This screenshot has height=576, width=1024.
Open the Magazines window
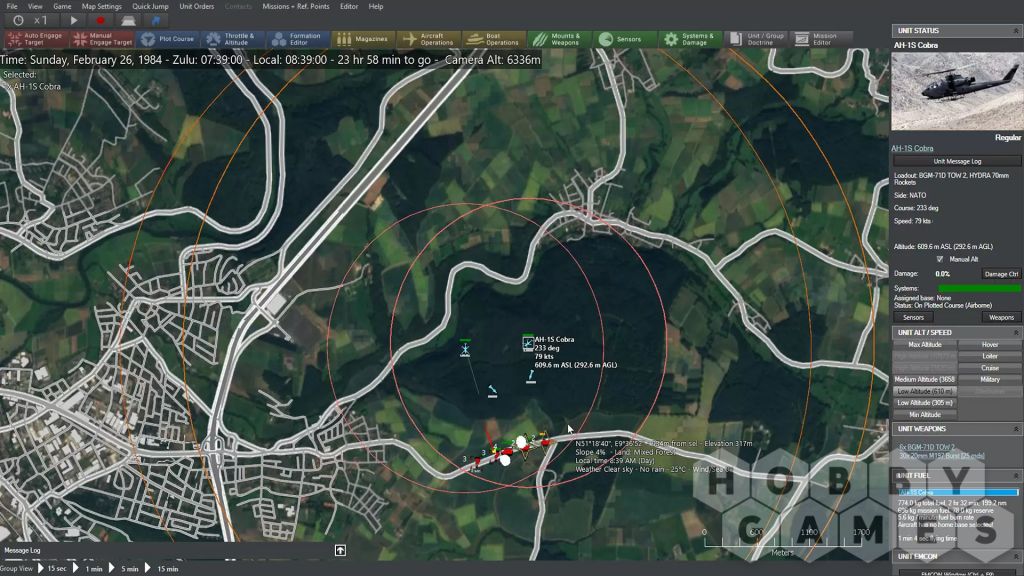[x=363, y=39]
